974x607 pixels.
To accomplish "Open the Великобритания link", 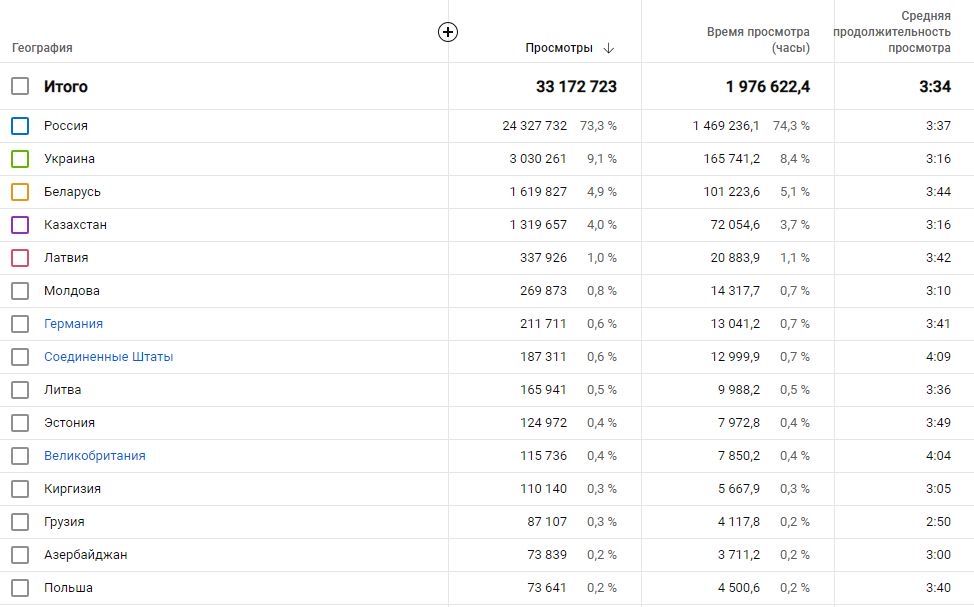I will [94, 456].
